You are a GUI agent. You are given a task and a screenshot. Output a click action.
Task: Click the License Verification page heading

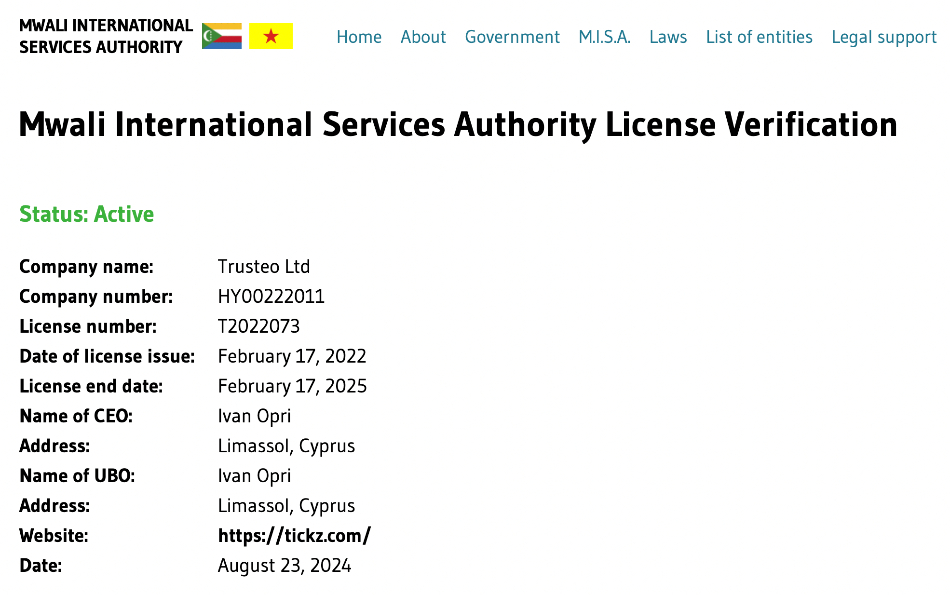tap(458, 125)
